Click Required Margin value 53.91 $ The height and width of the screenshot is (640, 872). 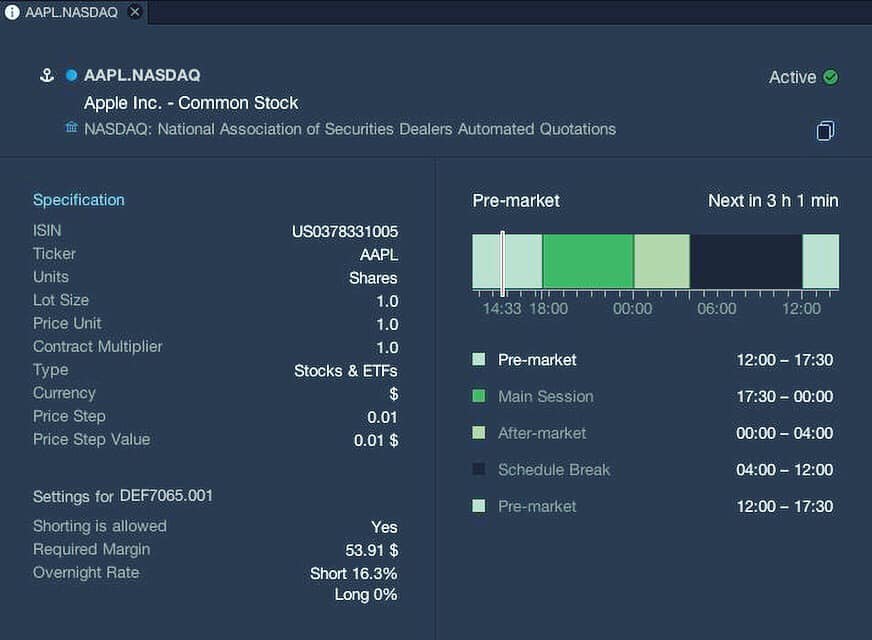pyautogui.click(x=371, y=550)
